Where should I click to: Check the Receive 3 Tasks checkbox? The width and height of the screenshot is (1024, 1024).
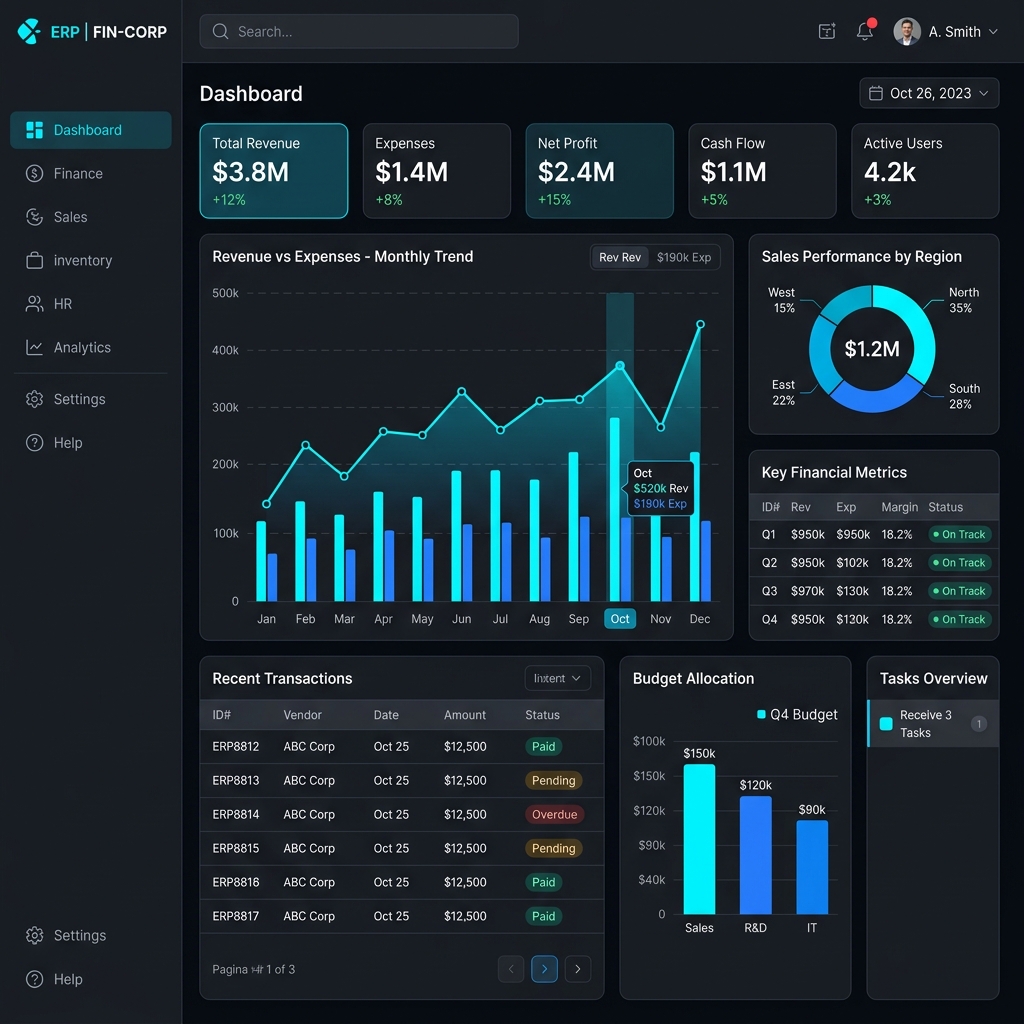[x=886, y=724]
